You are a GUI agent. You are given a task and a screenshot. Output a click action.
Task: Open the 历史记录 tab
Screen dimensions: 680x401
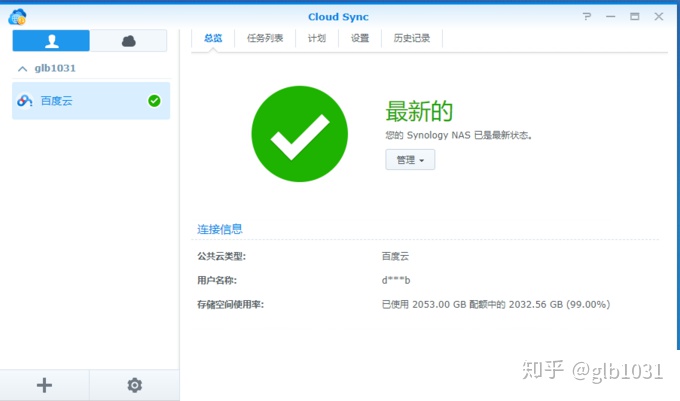(x=412, y=38)
